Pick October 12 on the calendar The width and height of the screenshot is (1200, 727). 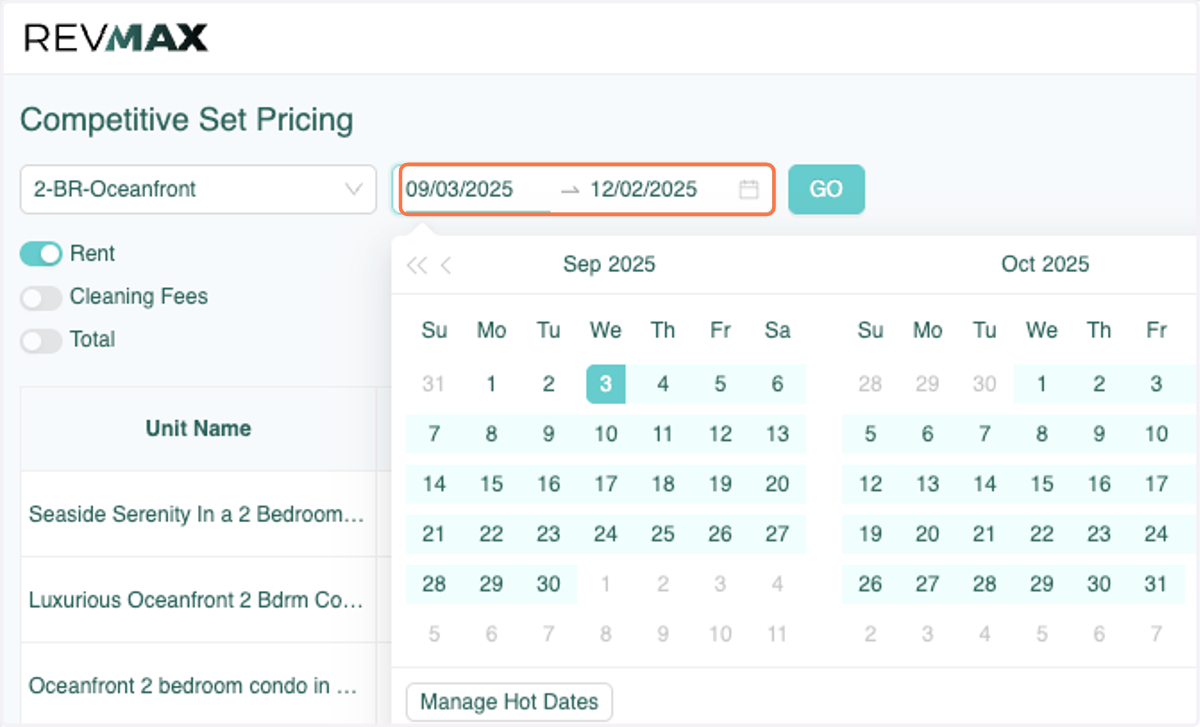870,484
